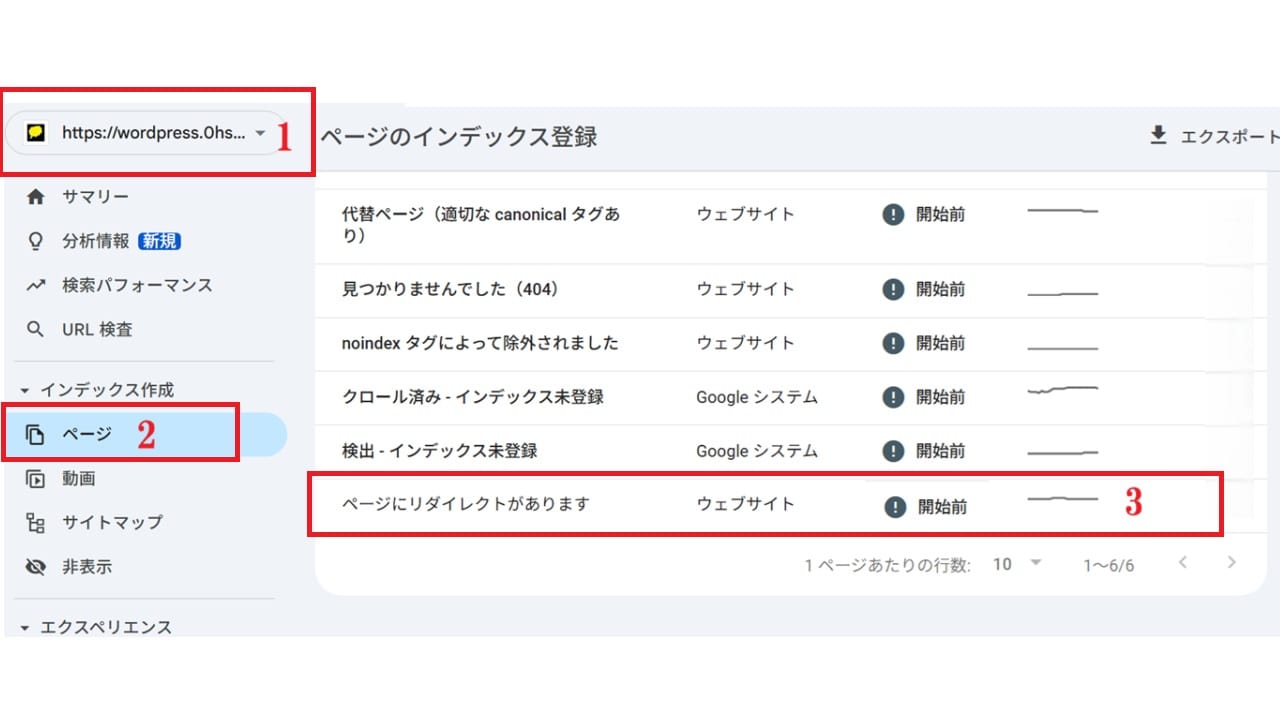Open noindex タグによって除外されました row
Screen dimensions: 1280x720
click(480, 343)
